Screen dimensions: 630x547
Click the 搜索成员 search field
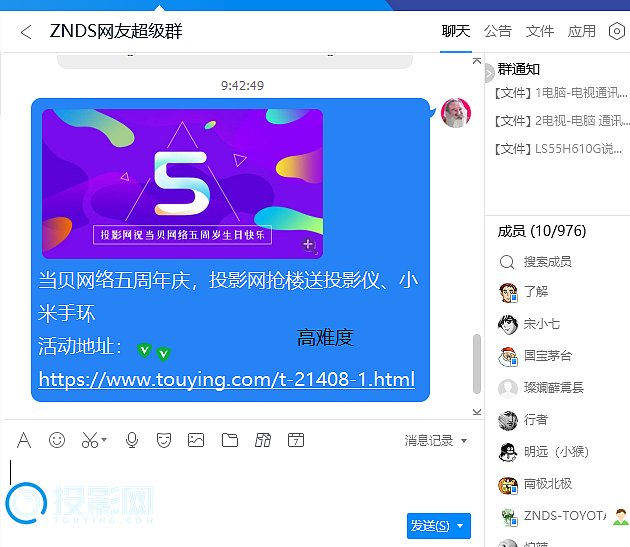point(547,262)
